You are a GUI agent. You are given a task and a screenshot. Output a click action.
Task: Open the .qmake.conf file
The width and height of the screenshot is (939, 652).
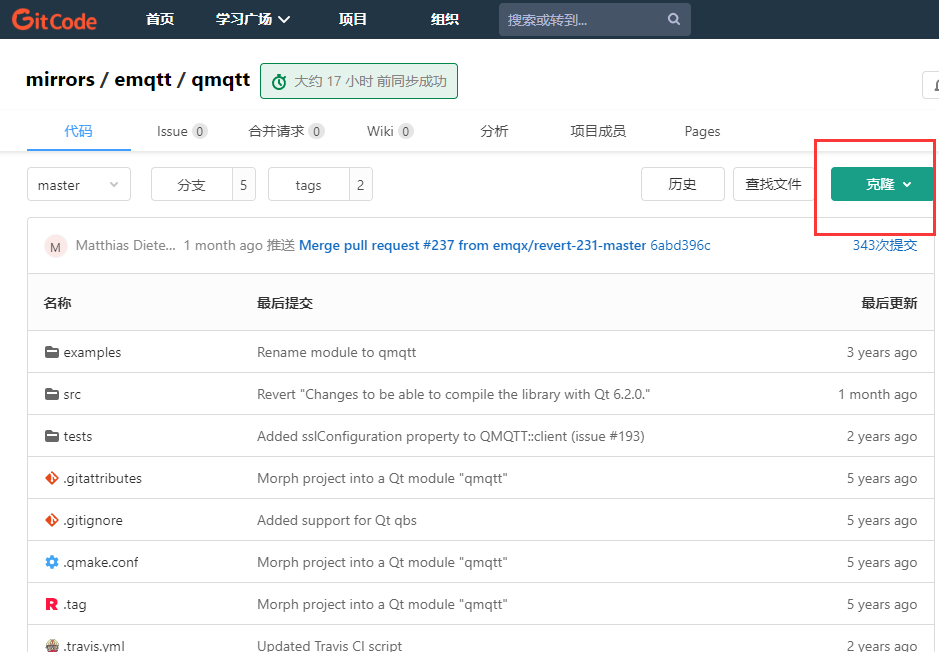point(101,562)
